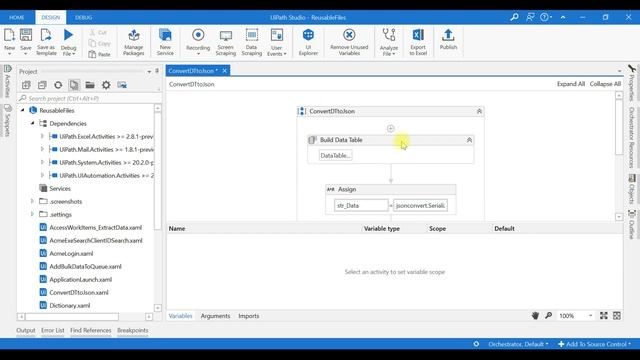Screen dimensions: 640x360
Task: Open the zoom percentage dropdown
Action: 590,316
